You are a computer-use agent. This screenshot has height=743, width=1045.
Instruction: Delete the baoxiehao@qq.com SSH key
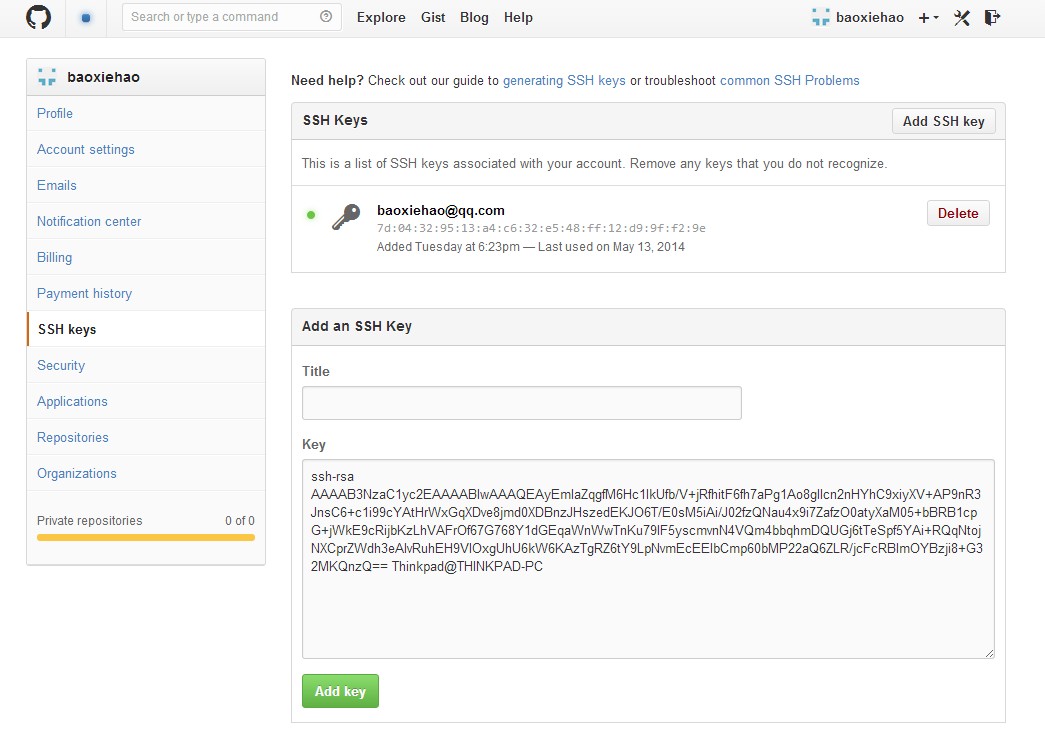click(958, 213)
